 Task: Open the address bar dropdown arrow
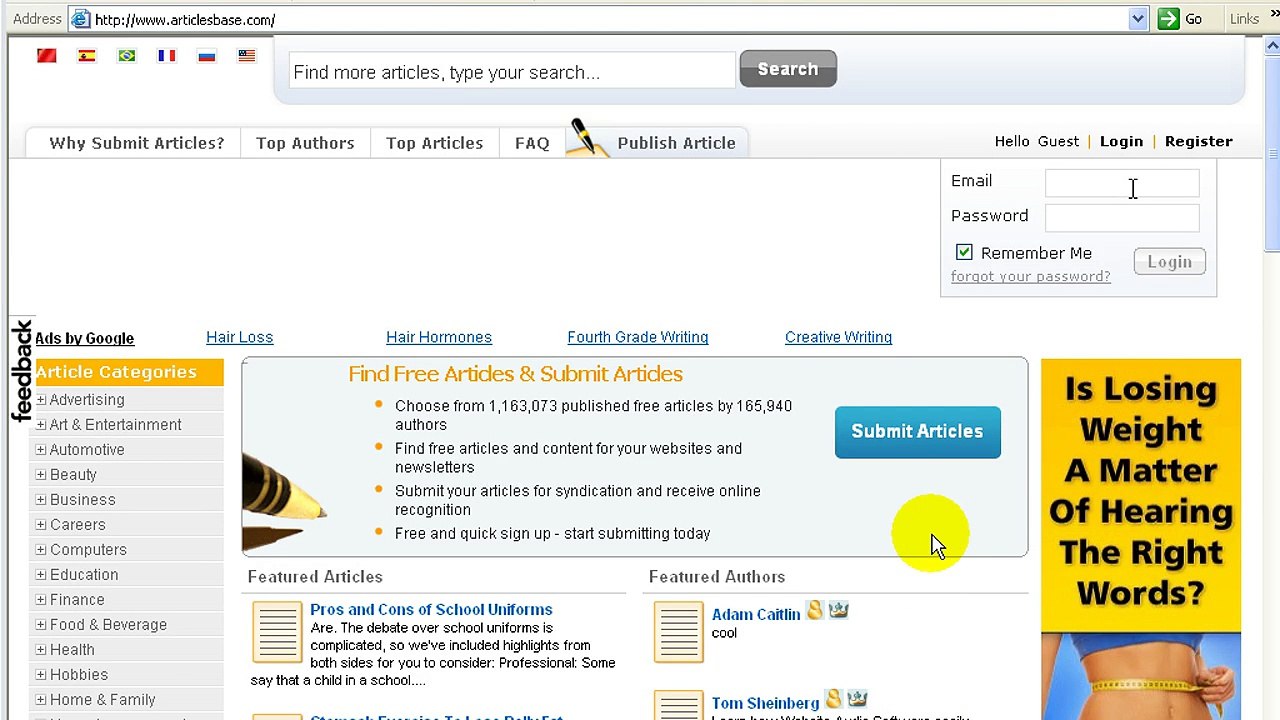1138,19
